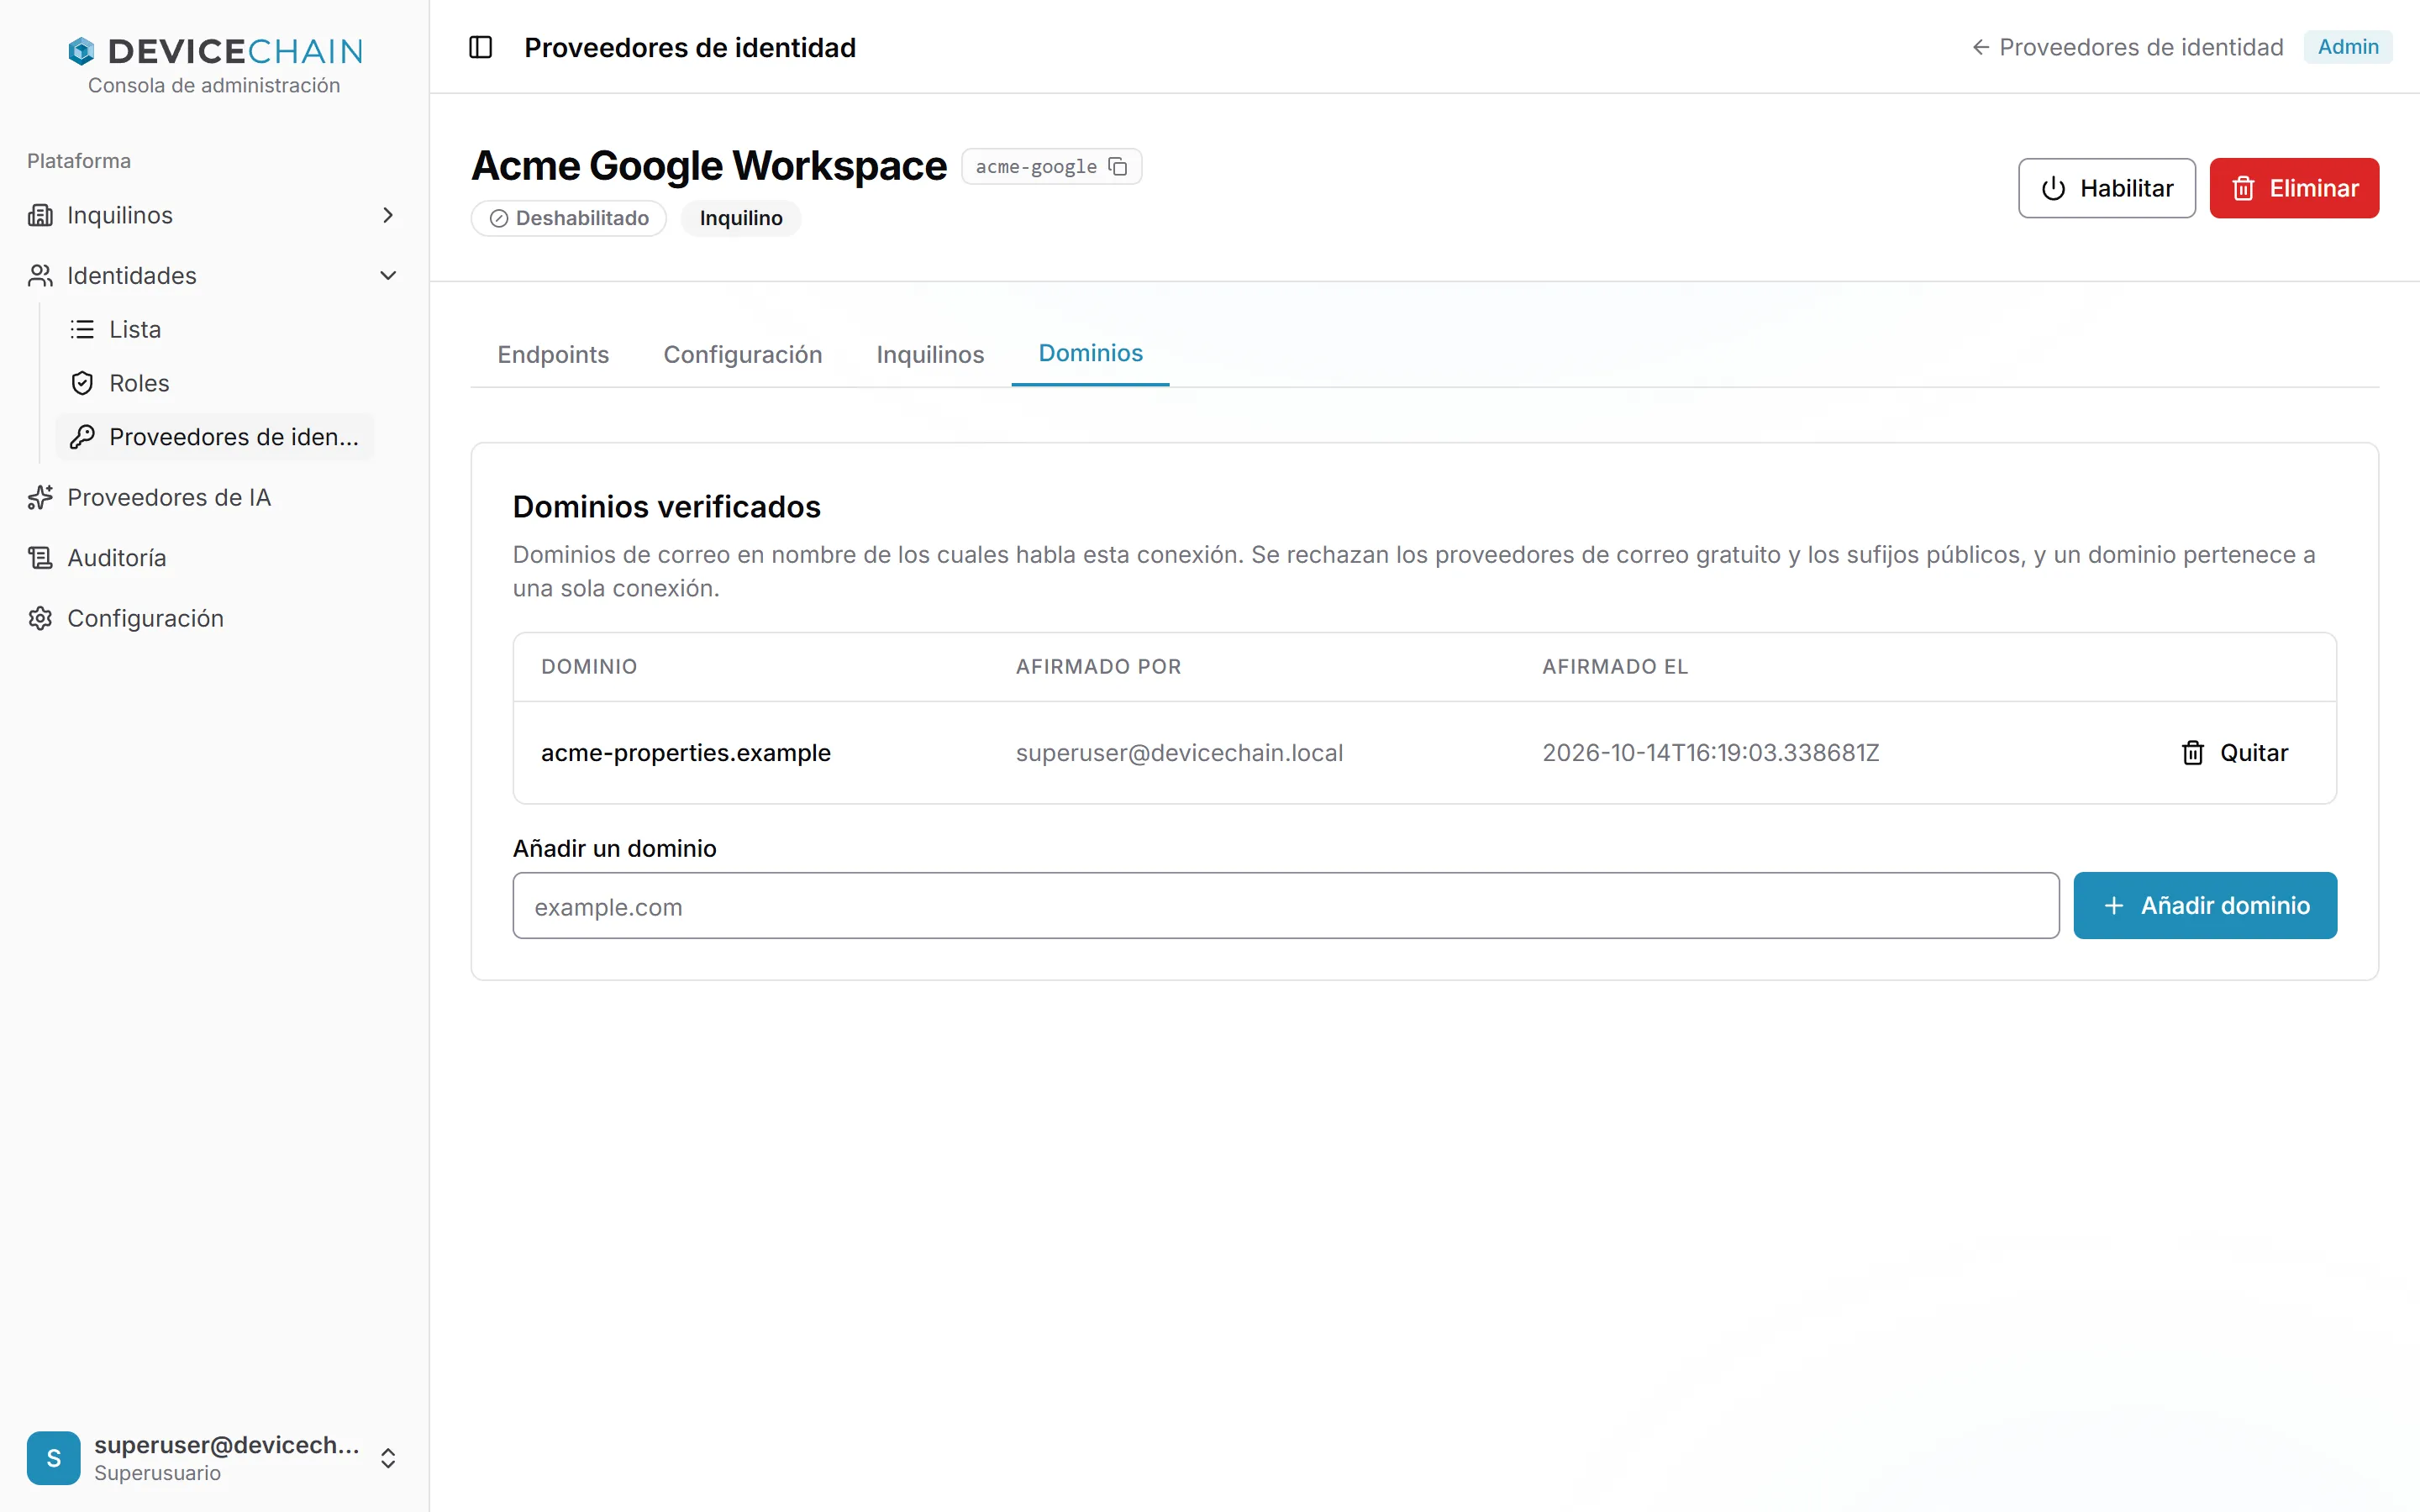The image size is (2420, 1512).
Task: Expand the Inquilinos chevron
Action: [x=388, y=215]
